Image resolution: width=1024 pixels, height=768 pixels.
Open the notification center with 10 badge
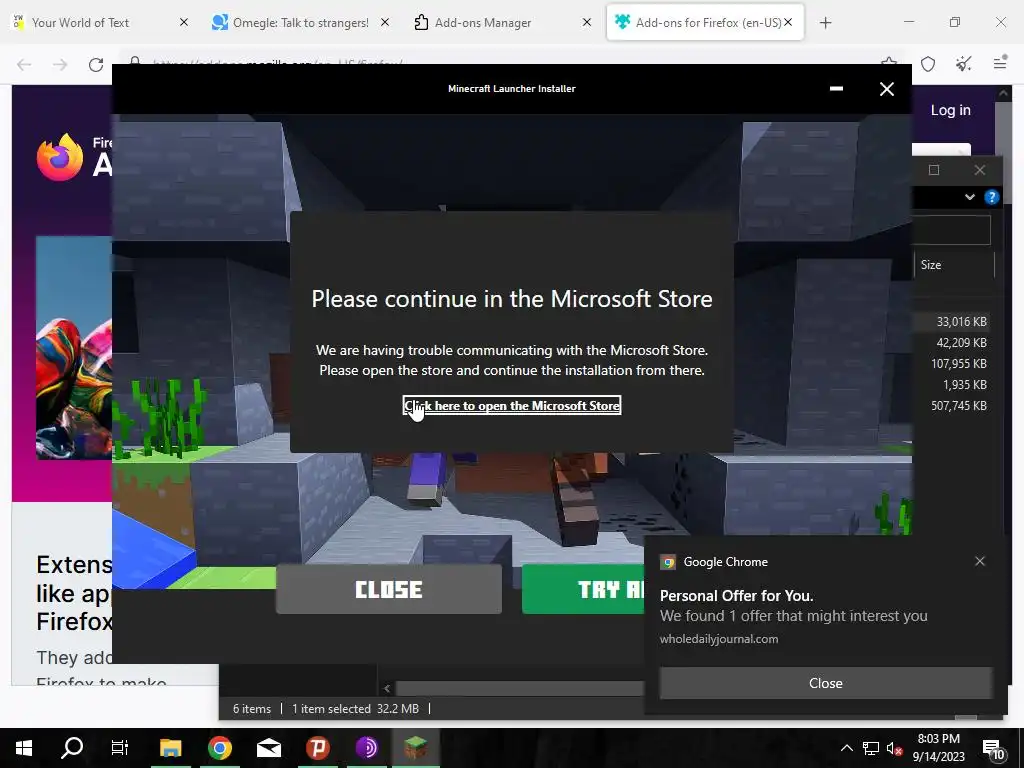coord(993,749)
